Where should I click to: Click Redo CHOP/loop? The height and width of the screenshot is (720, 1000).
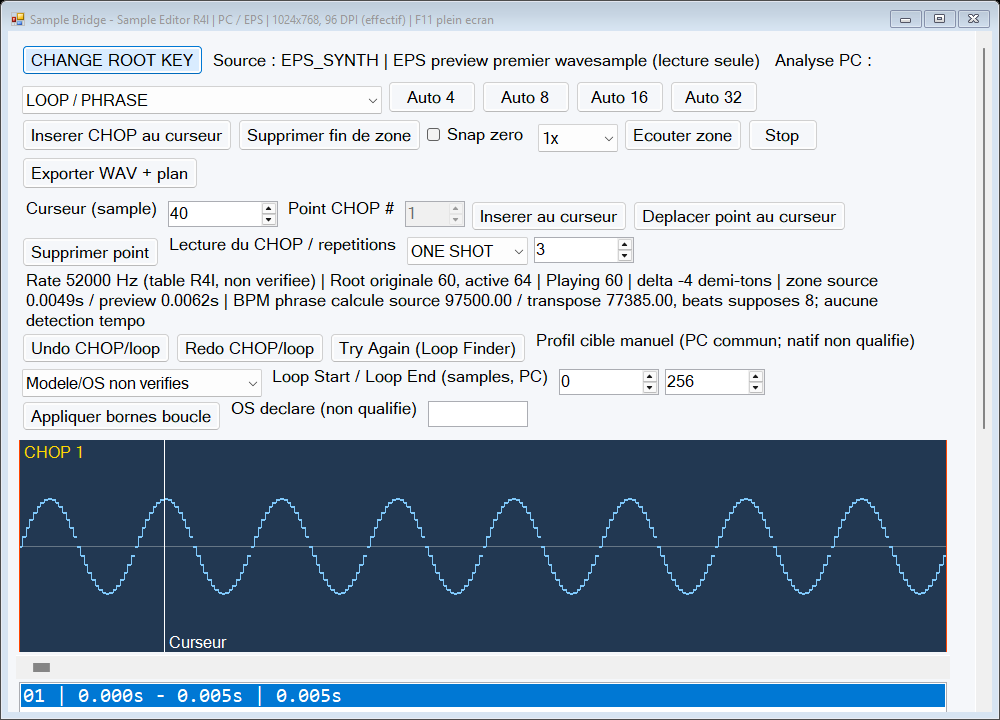point(249,348)
